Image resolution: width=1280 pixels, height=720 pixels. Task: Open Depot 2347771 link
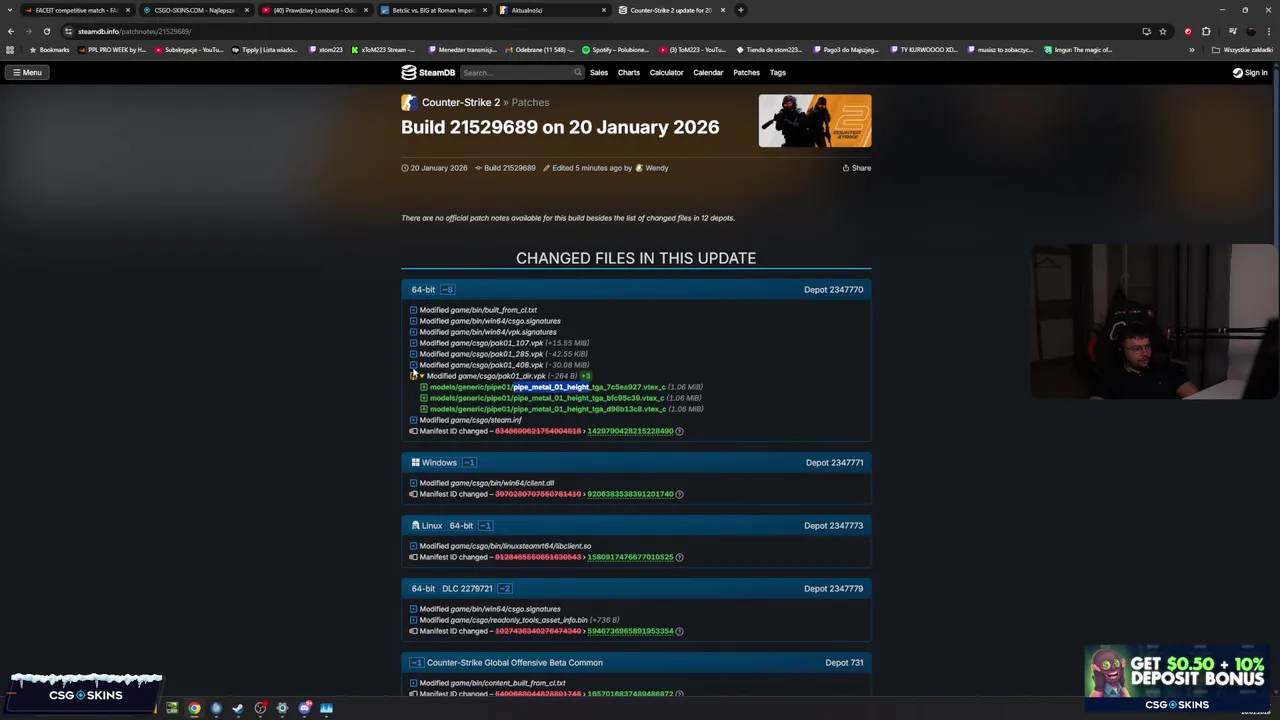tap(834, 462)
